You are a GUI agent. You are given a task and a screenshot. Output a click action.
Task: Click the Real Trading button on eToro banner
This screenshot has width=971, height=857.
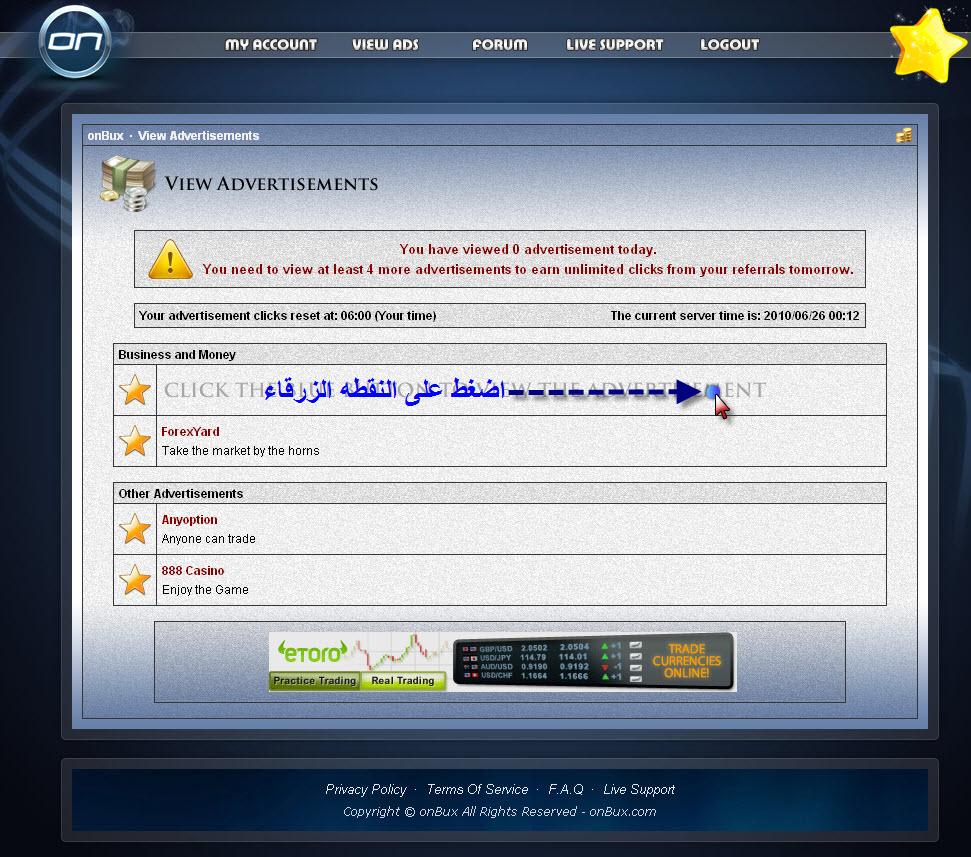click(x=403, y=681)
